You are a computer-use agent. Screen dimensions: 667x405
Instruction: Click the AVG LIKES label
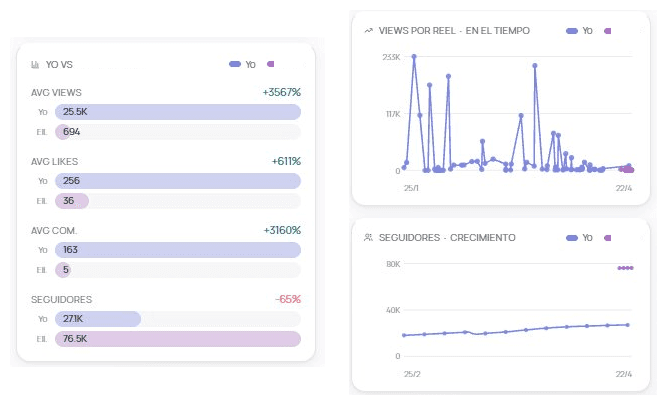click(54, 162)
